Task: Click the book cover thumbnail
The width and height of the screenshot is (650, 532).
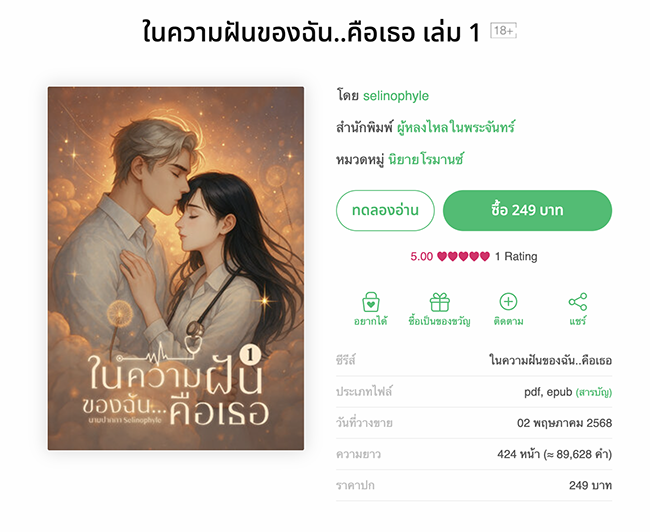Action: click(176, 268)
